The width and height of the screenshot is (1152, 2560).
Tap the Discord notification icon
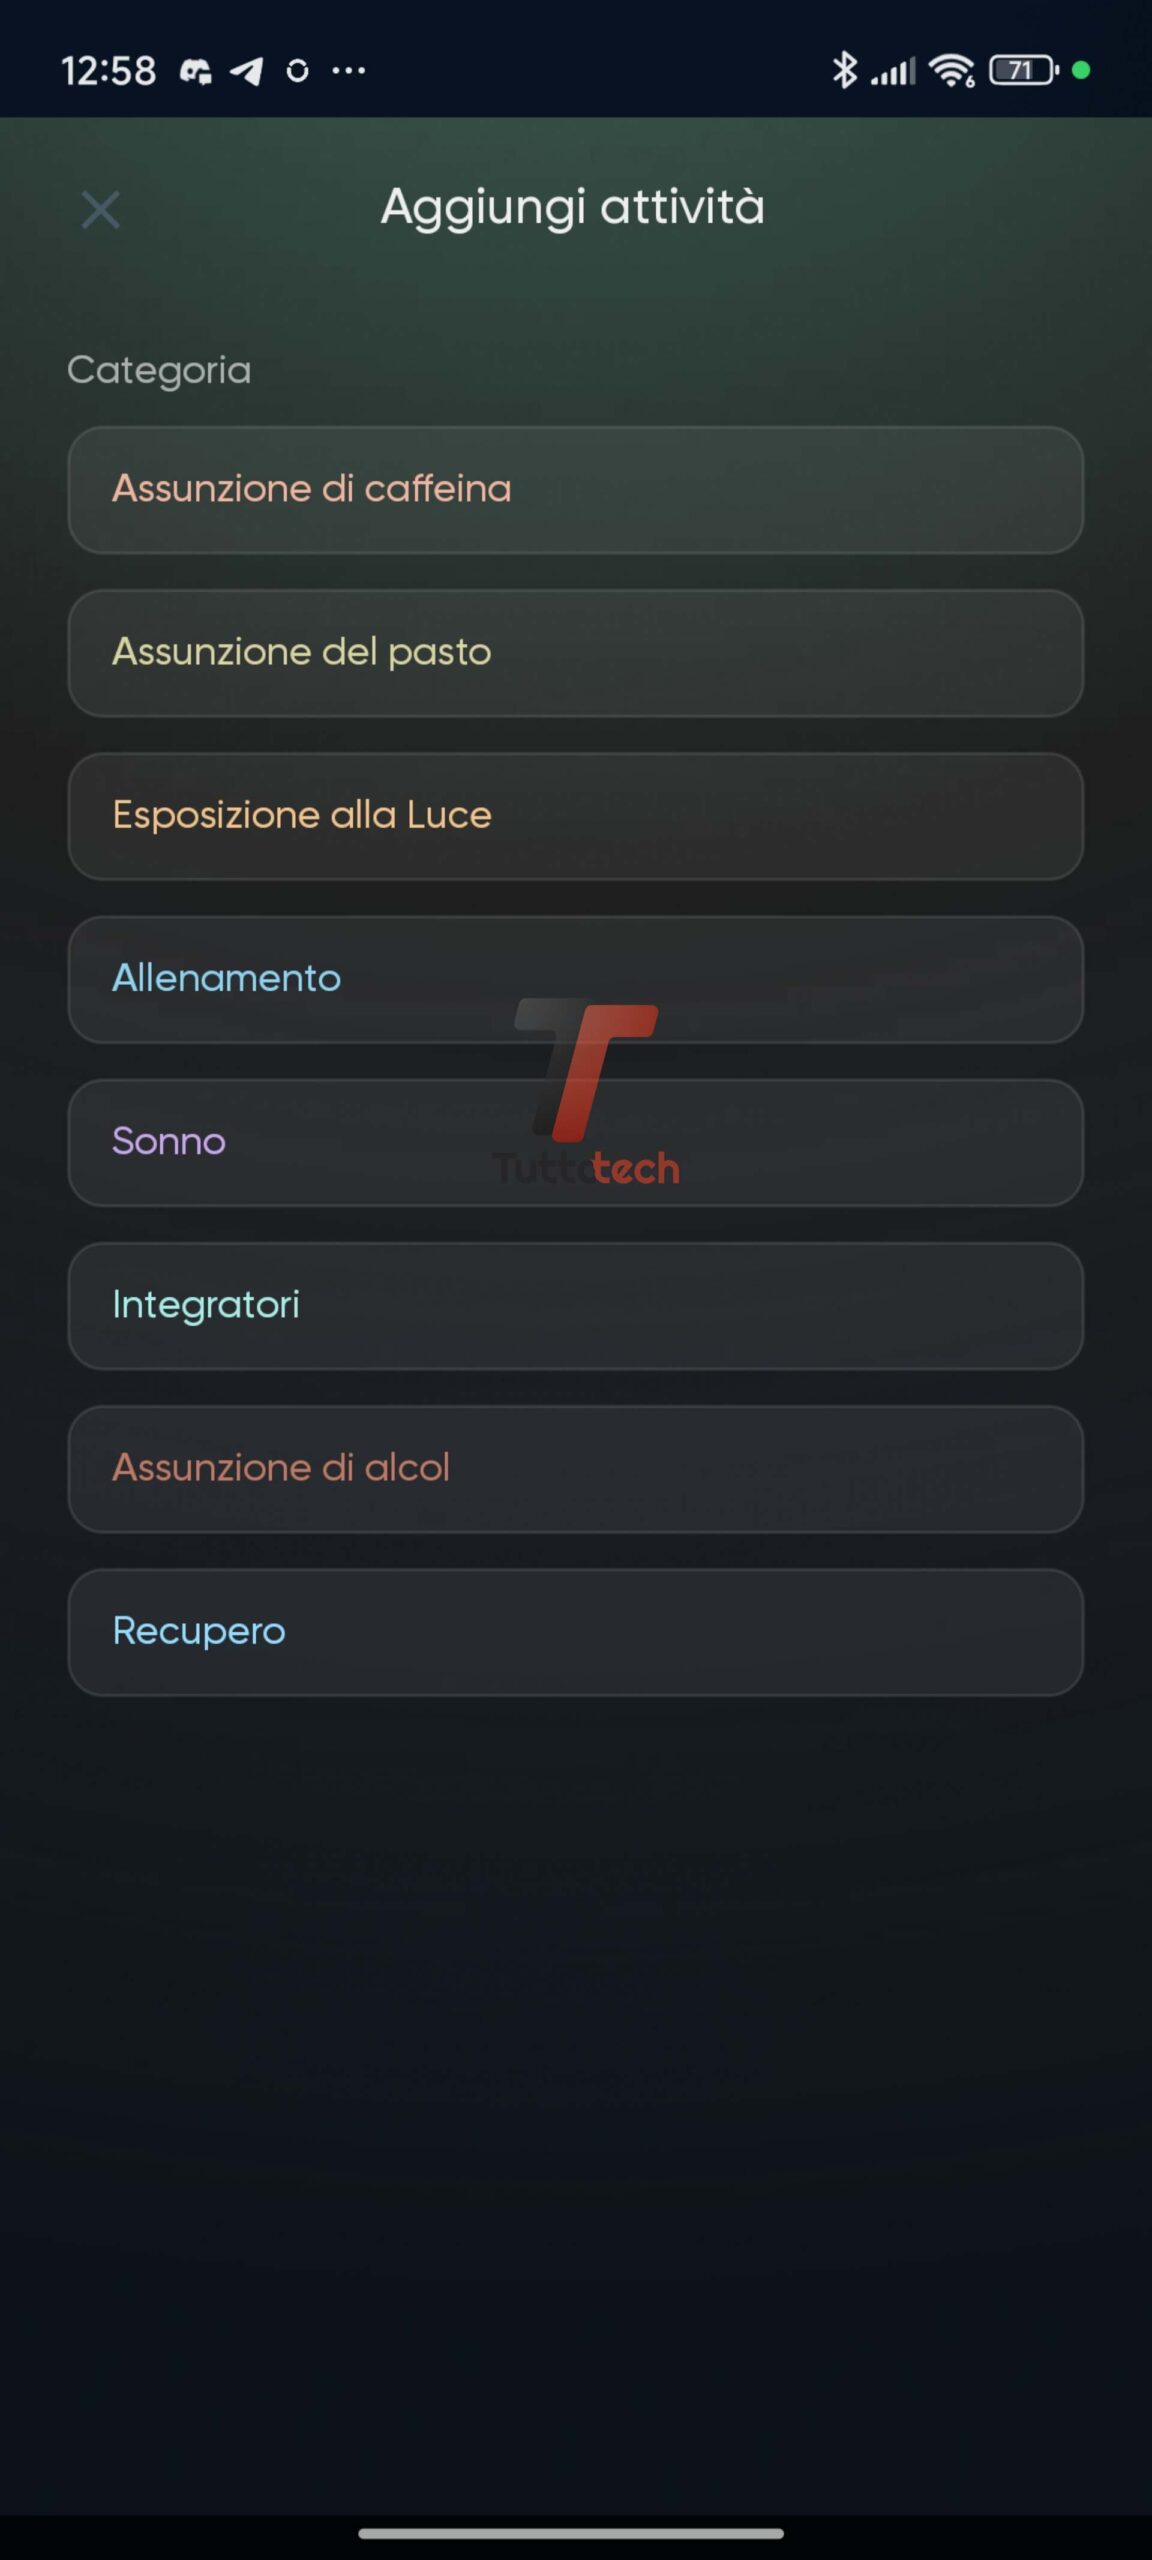click(x=195, y=71)
